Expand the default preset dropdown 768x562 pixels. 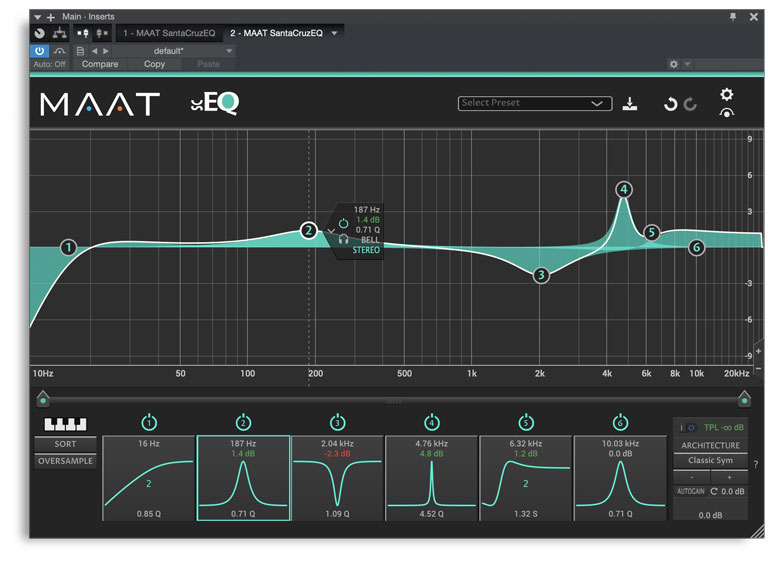[x=229, y=50]
